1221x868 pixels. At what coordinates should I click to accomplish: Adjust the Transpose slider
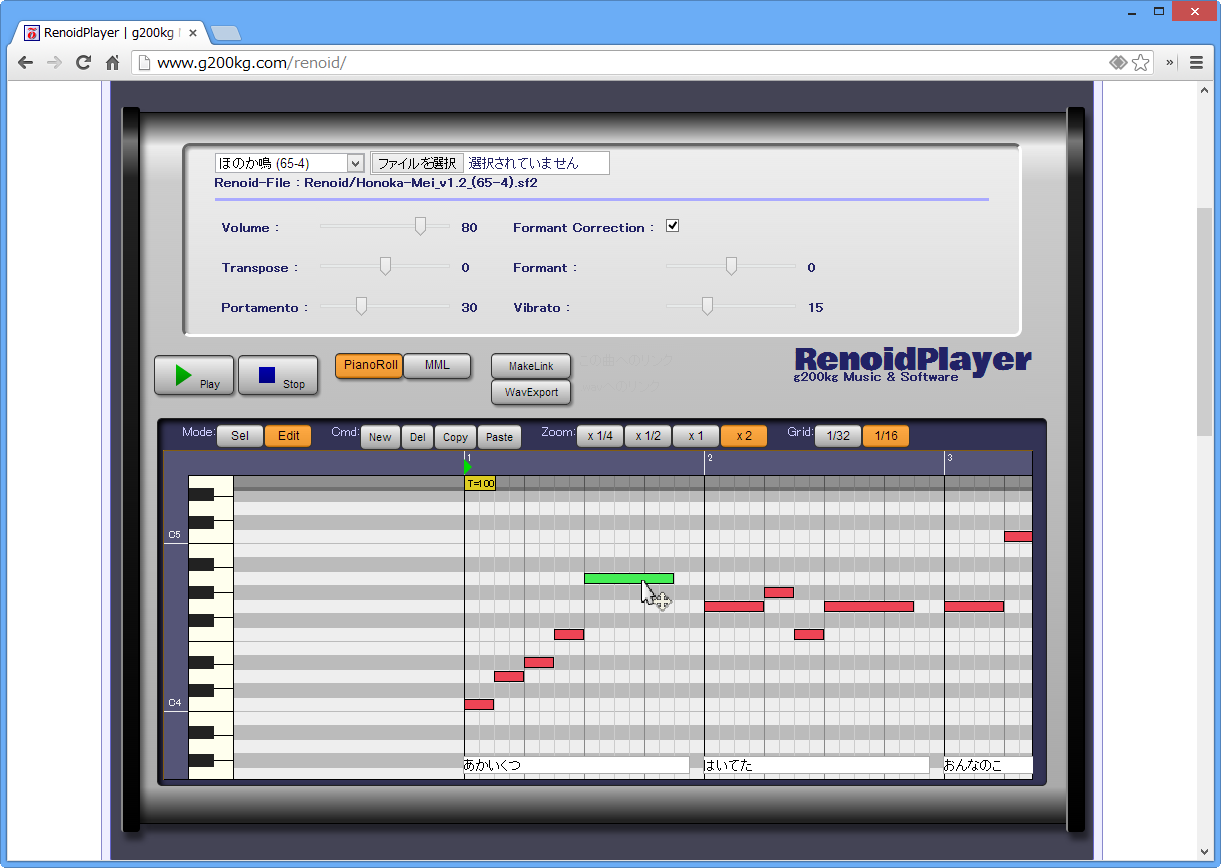click(x=385, y=267)
